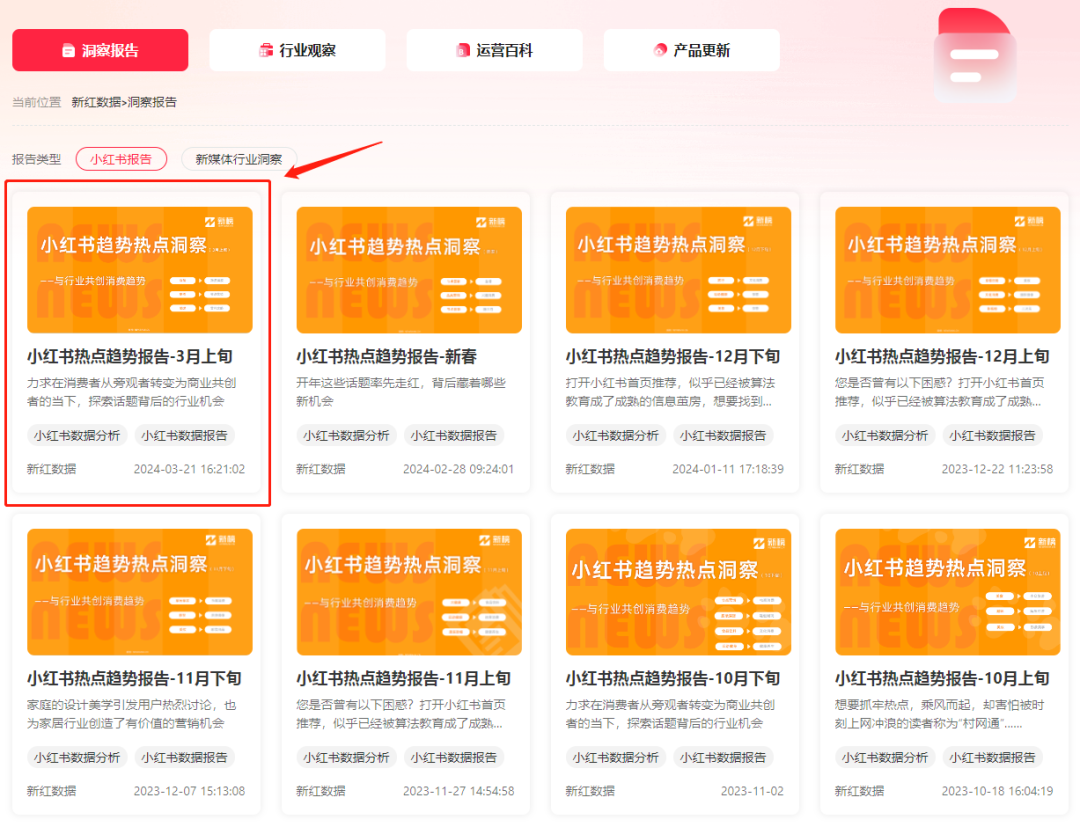The width and height of the screenshot is (1080, 827).
Task: Open the 12月上旬 report cover thumbnail
Action: [x=948, y=270]
